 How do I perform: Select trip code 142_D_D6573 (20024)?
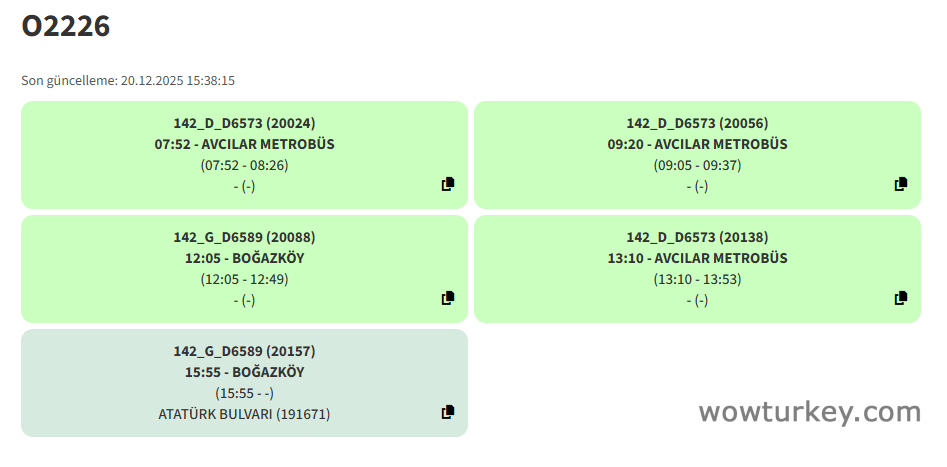244,123
